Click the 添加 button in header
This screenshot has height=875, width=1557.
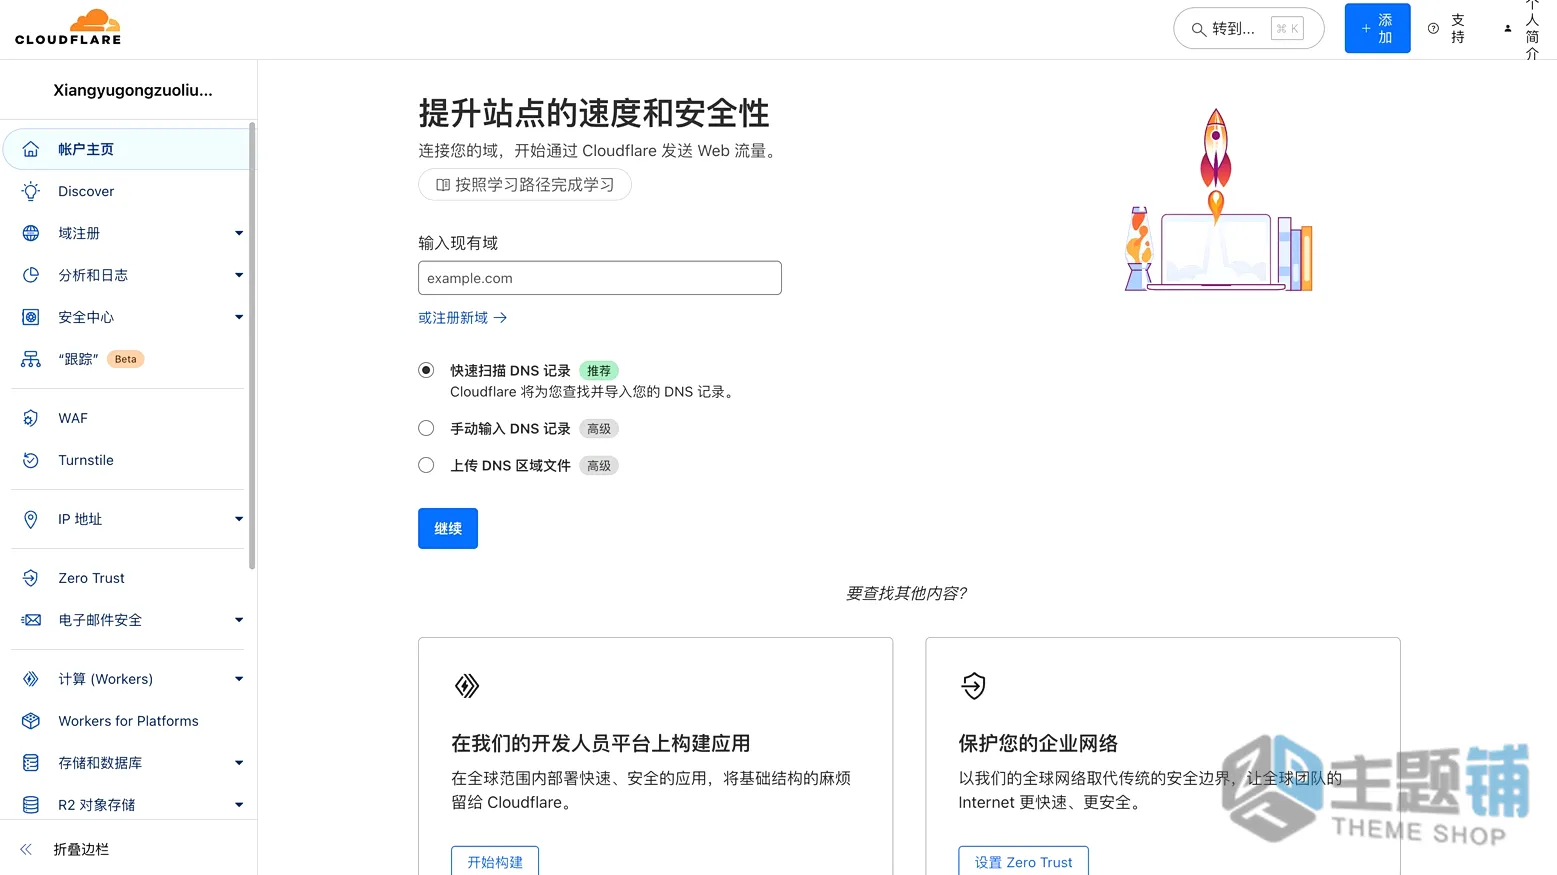(x=1377, y=28)
